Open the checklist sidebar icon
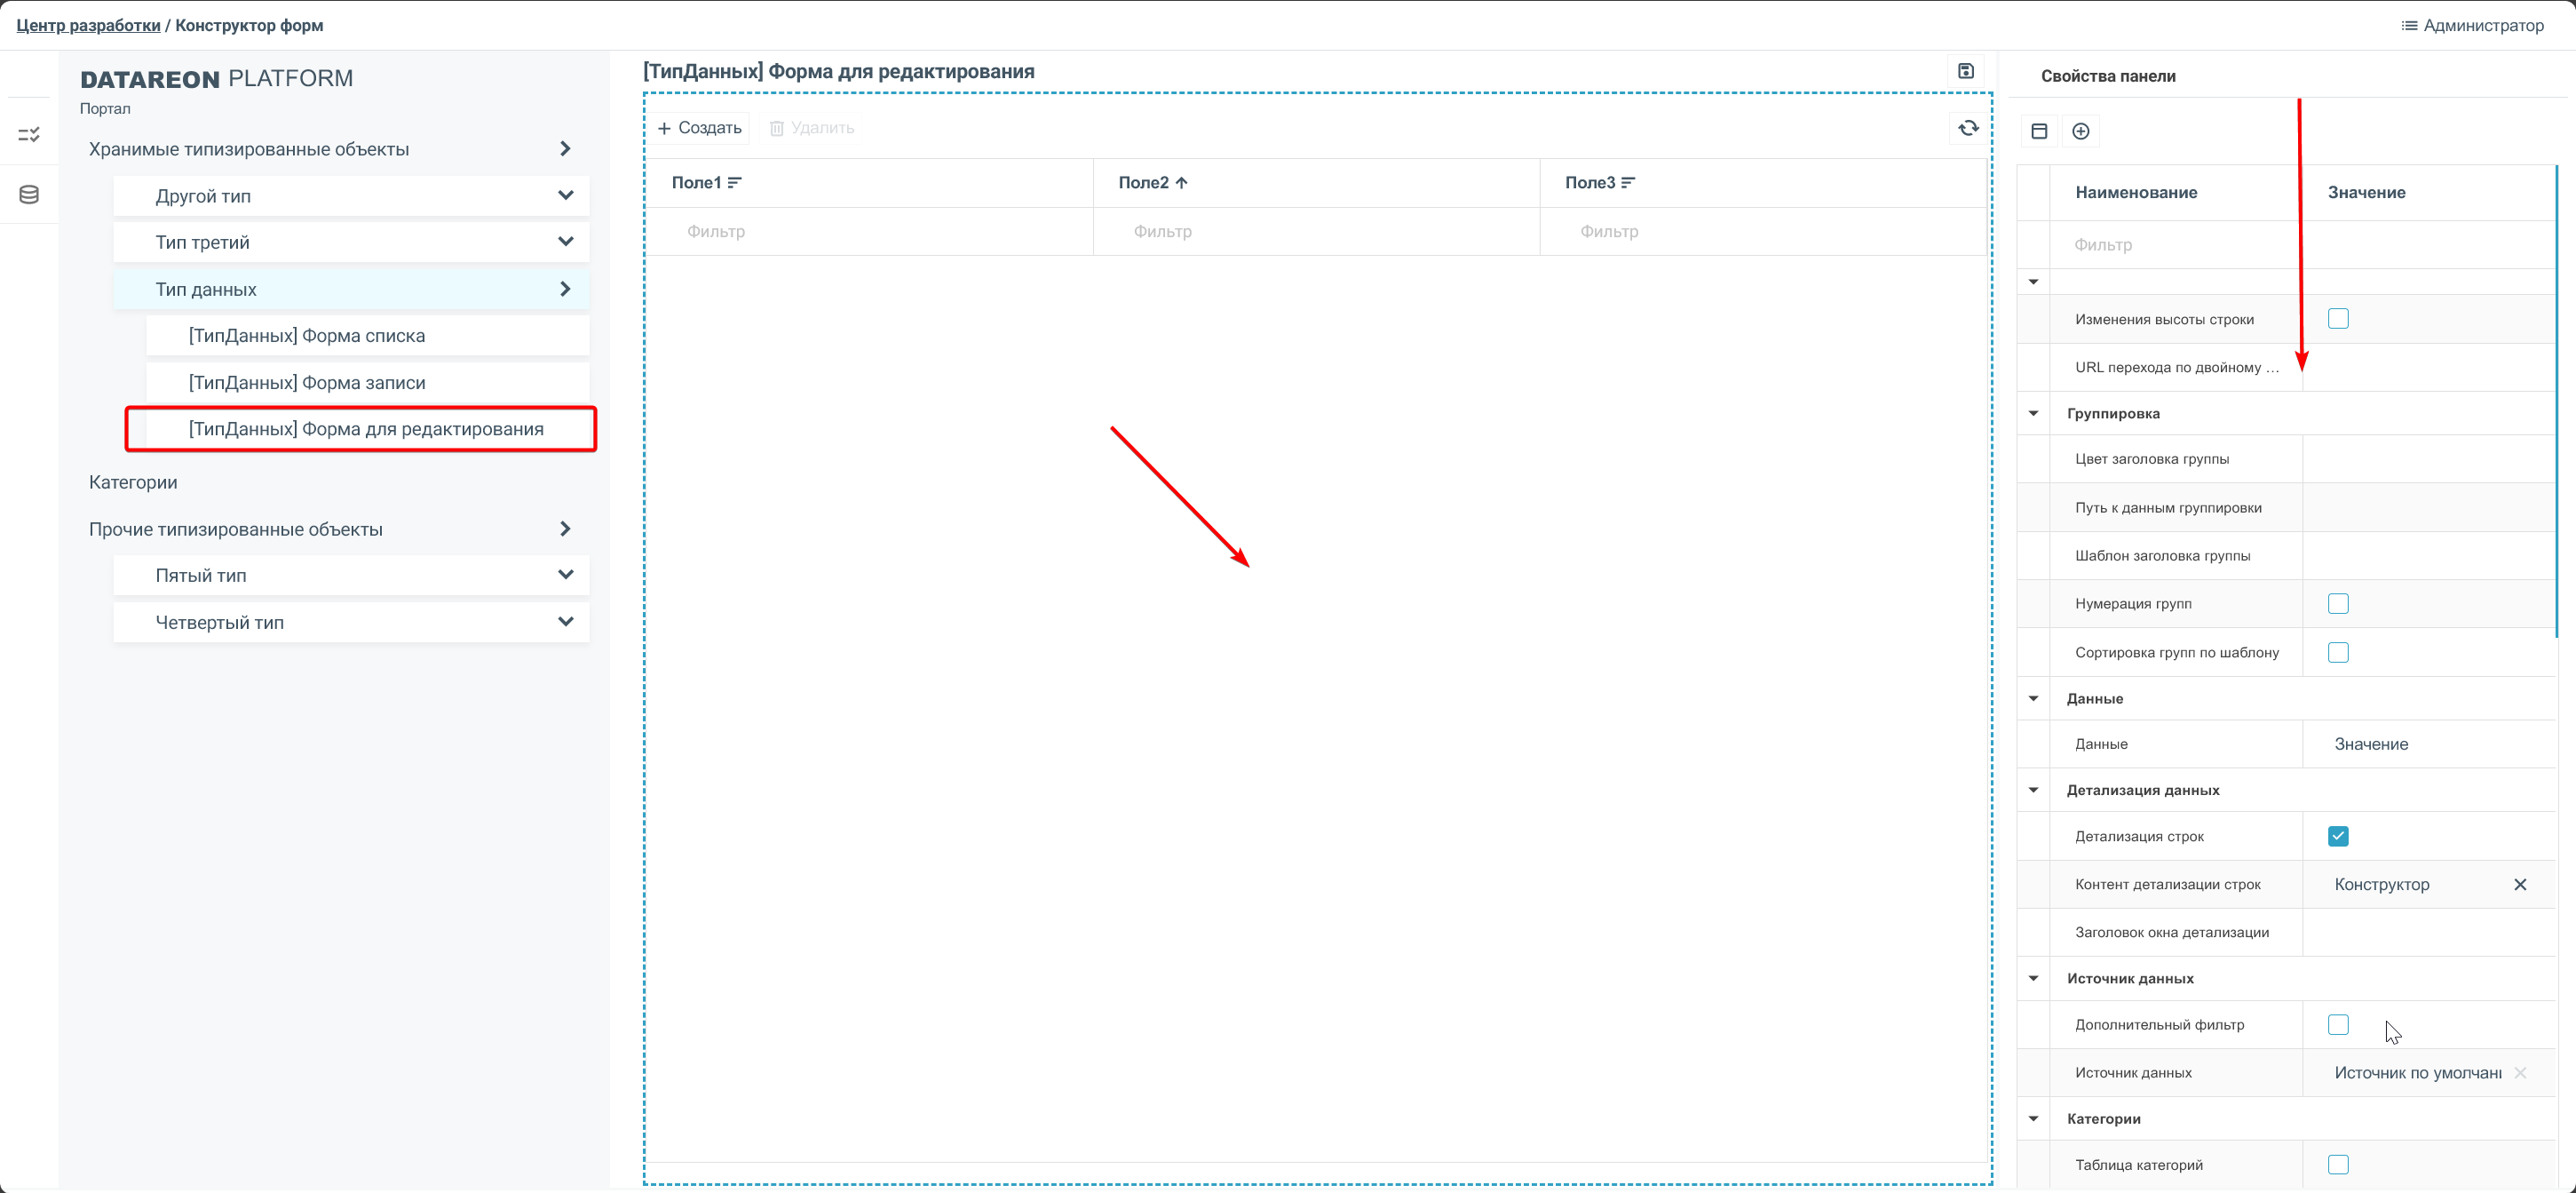 point(29,134)
